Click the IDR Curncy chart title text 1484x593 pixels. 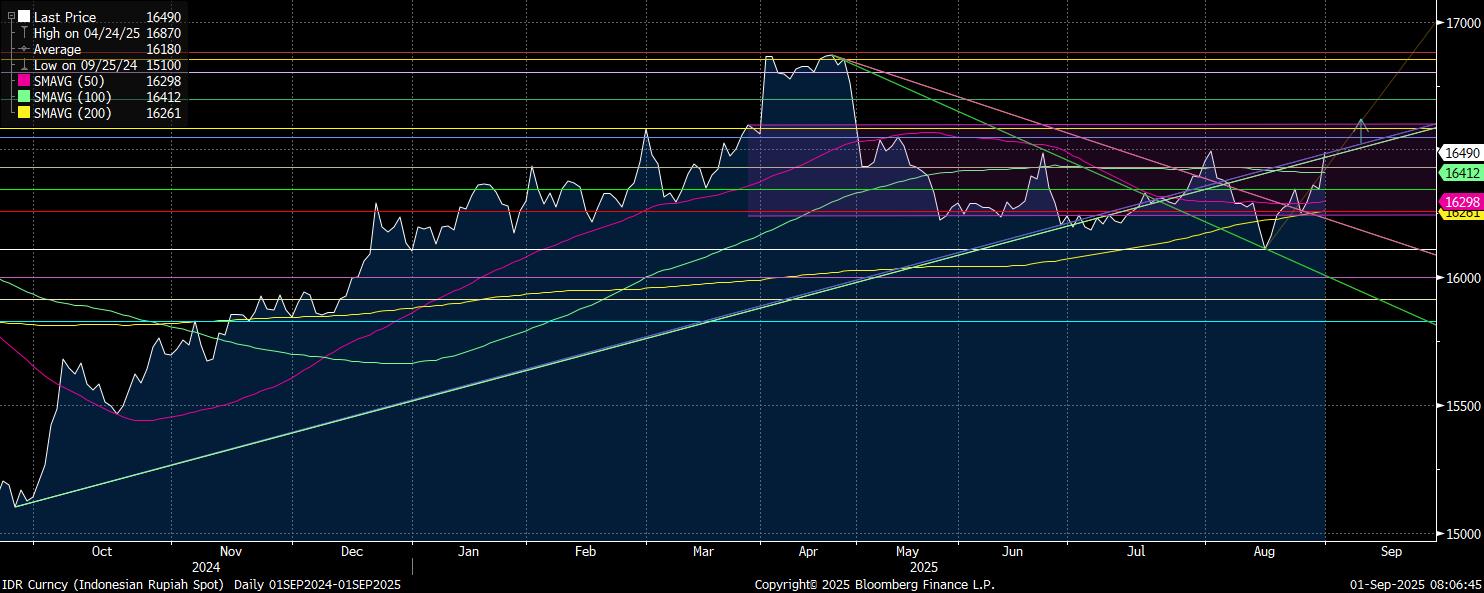[200, 584]
